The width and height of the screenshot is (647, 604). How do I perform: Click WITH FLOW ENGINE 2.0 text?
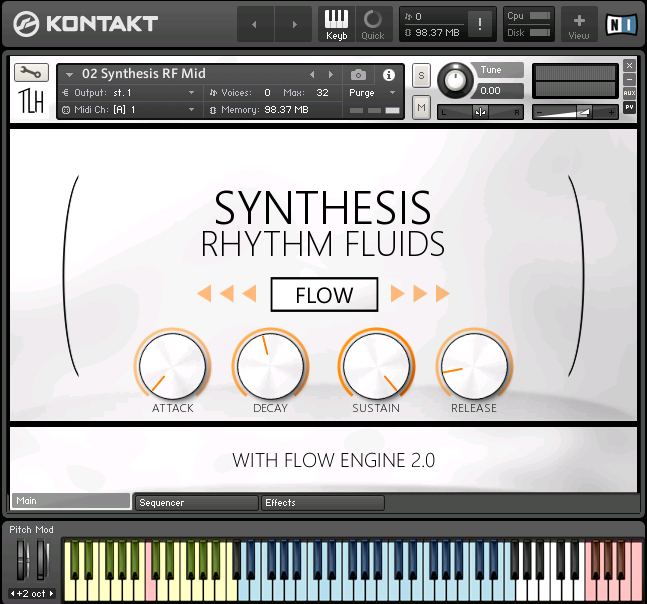[x=333, y=460]
